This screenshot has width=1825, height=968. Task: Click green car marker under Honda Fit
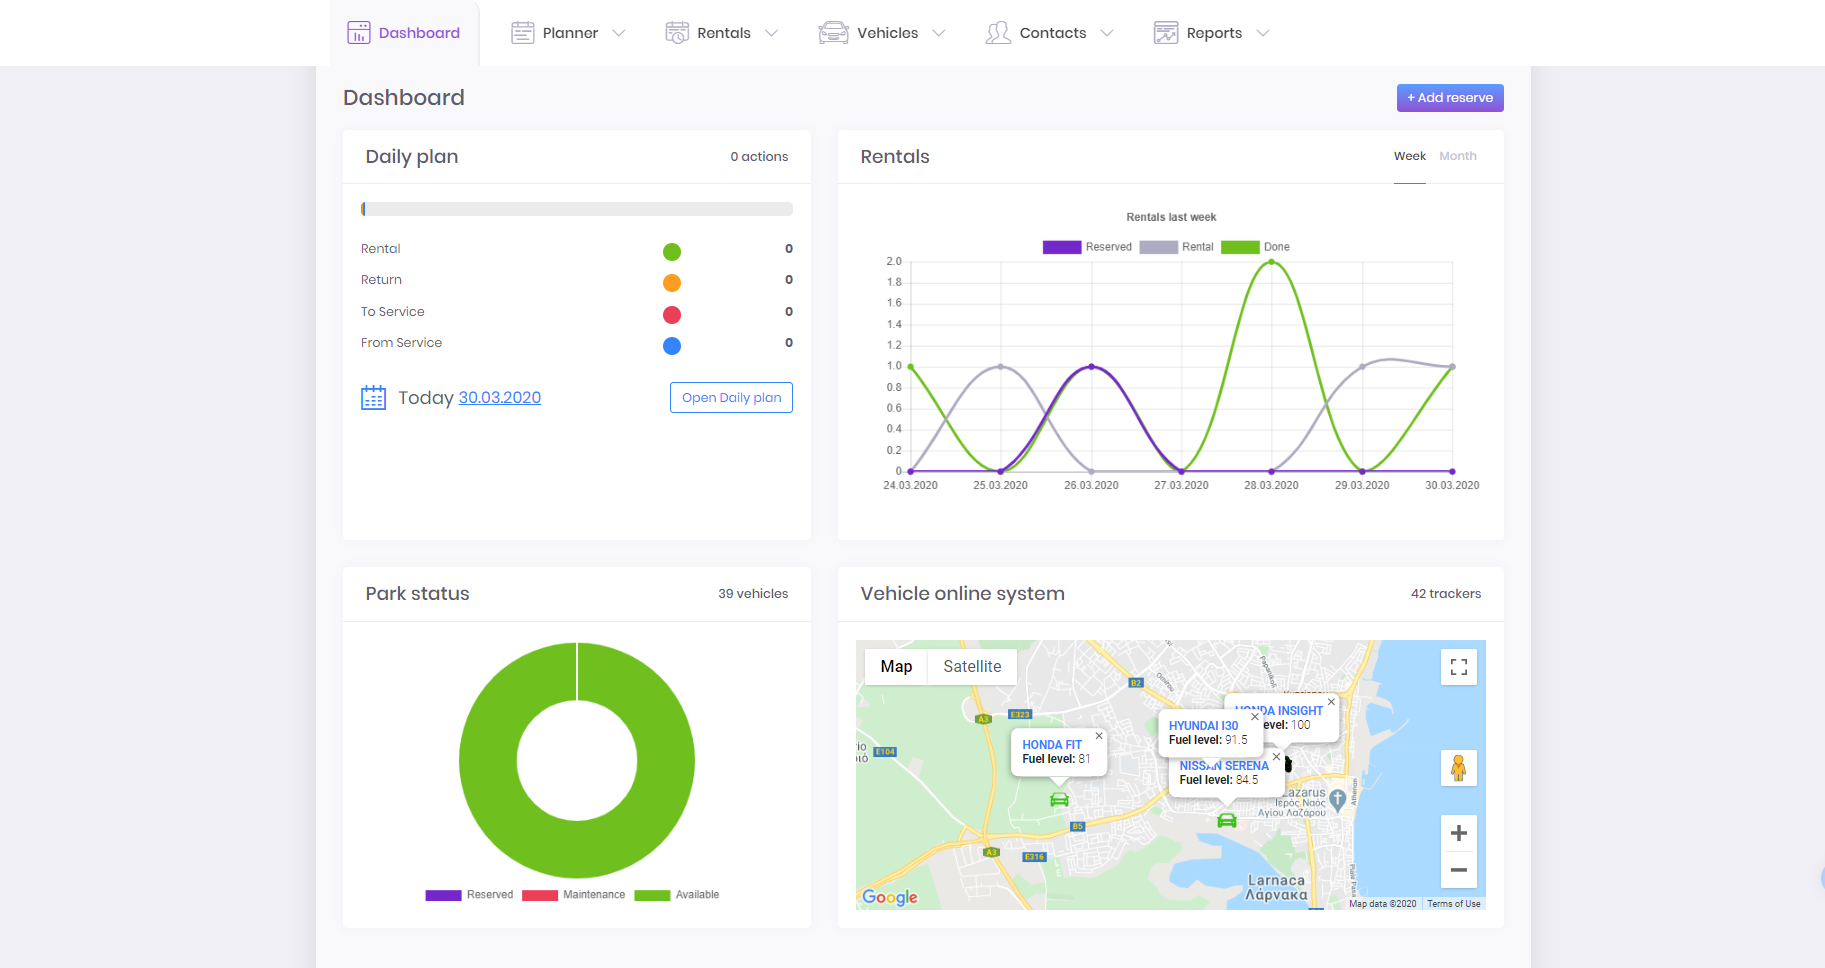[1059, 800]
